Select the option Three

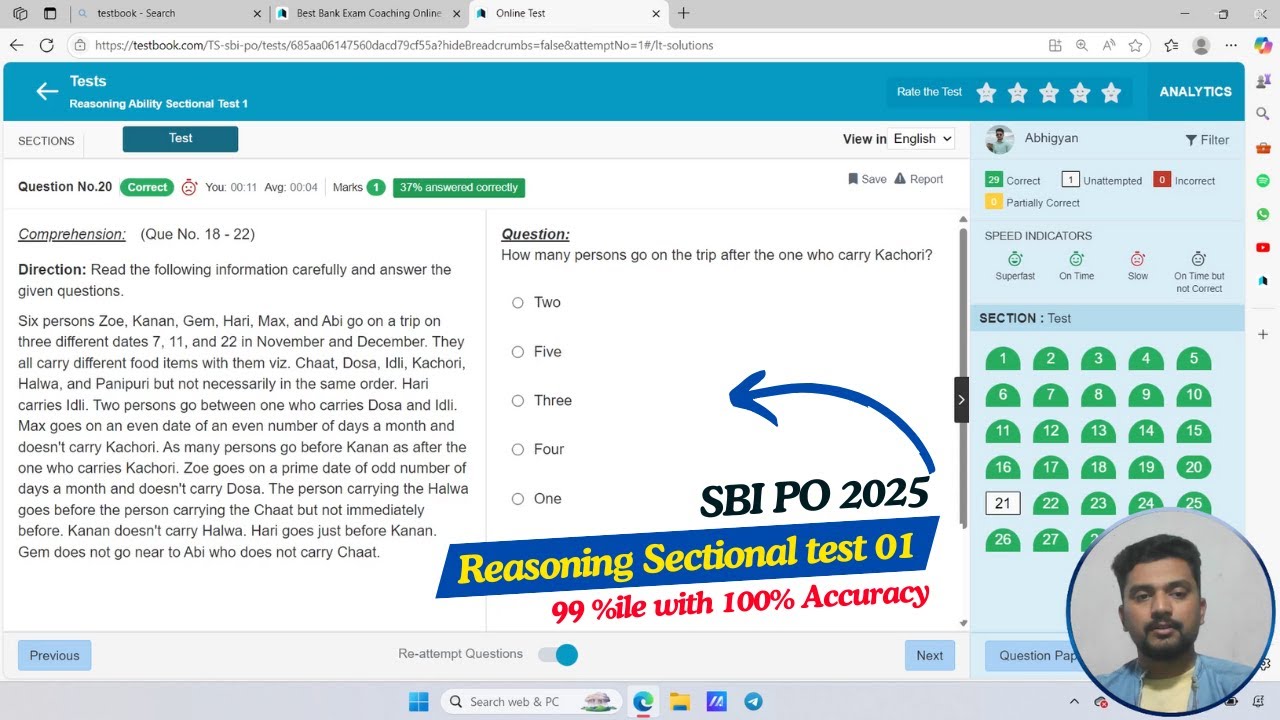click(x=518, y=401)
